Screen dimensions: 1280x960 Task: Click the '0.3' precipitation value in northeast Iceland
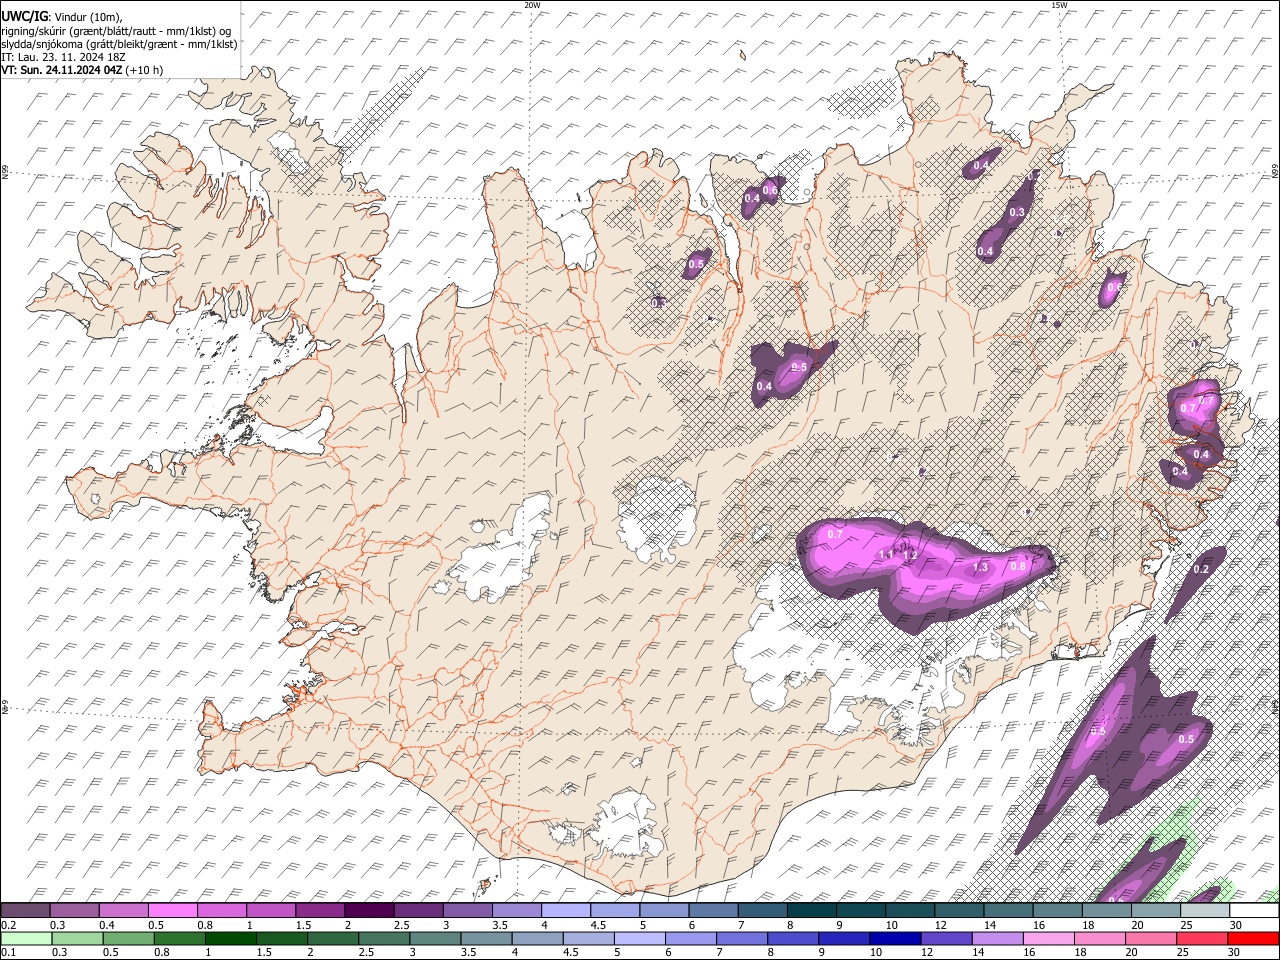pyautogui.click(x=1017, y=212)
